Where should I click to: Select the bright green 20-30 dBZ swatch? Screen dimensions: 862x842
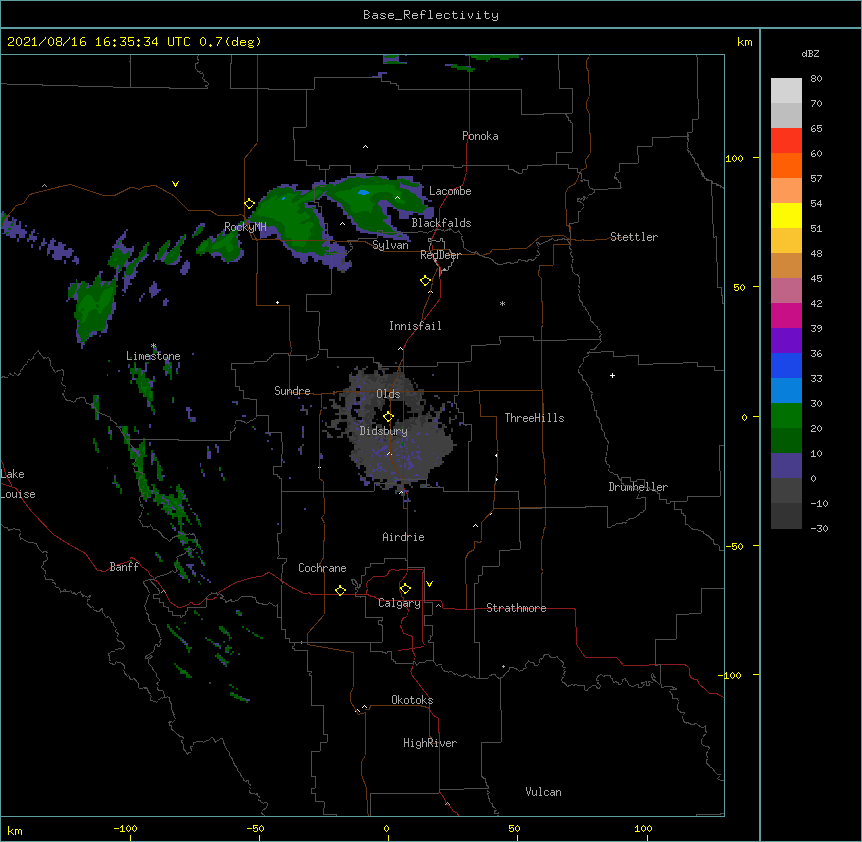(x=786, y=416)
